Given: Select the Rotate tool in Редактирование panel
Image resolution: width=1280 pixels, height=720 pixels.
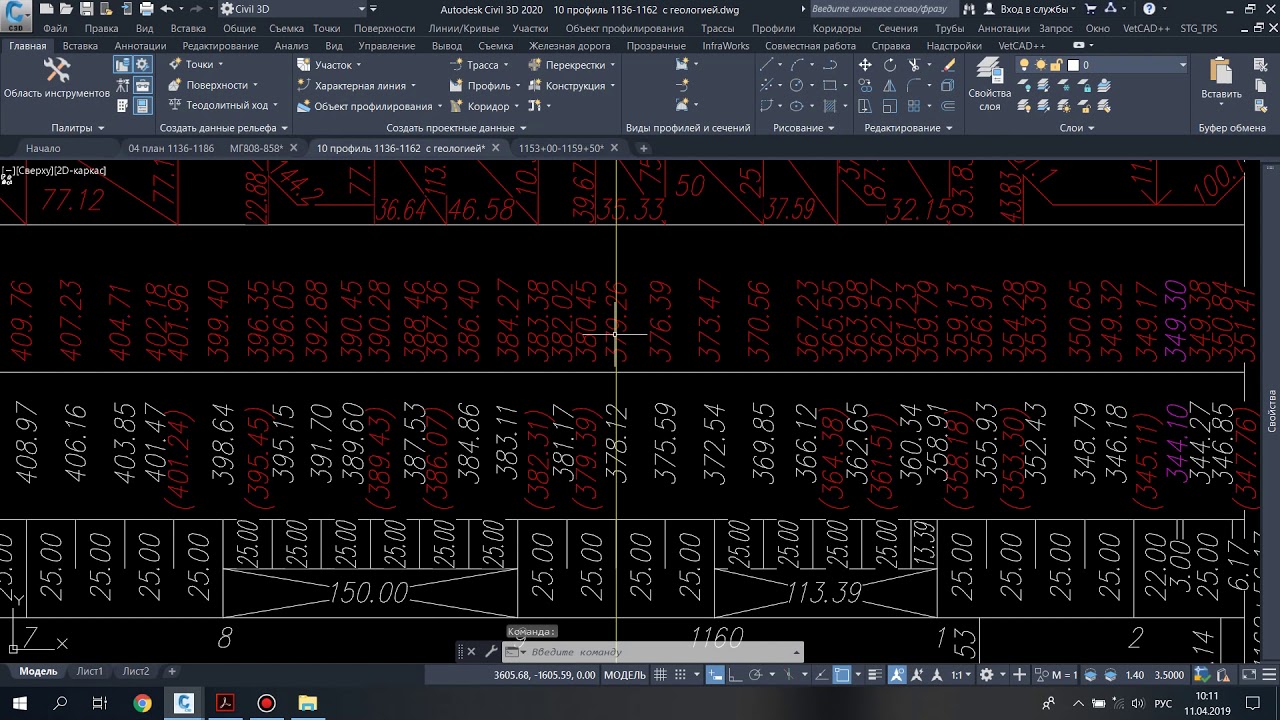Looking at the screenshot, I should coord(890,65).
